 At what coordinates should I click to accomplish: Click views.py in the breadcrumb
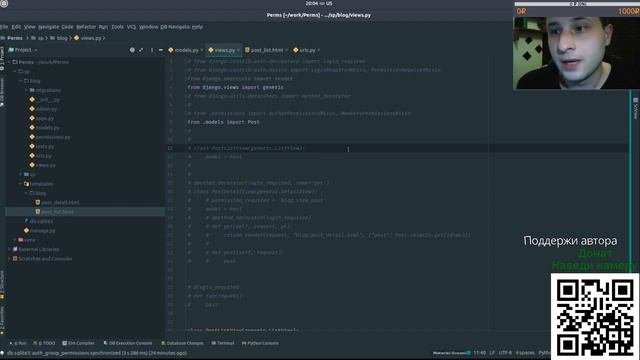pyautogui.click(x=87, y=38)
